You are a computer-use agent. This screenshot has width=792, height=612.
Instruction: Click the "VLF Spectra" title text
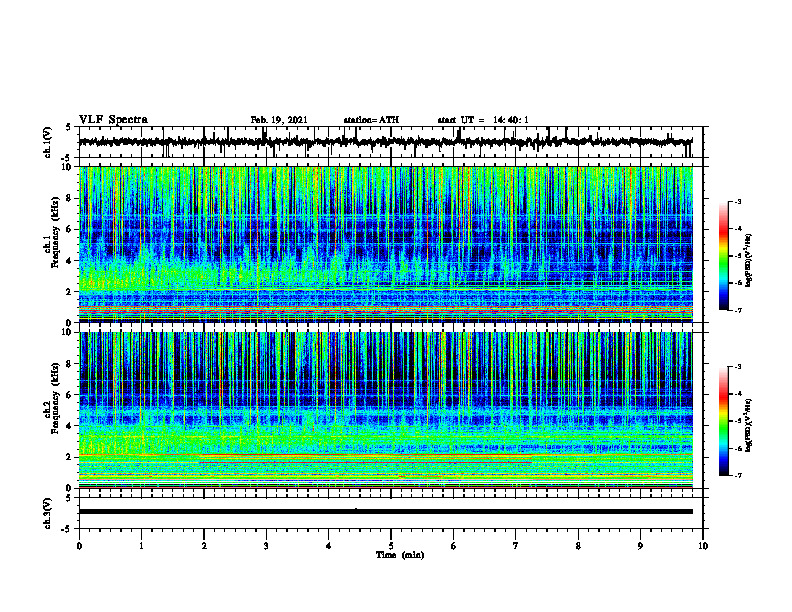[x=113, y=120]
